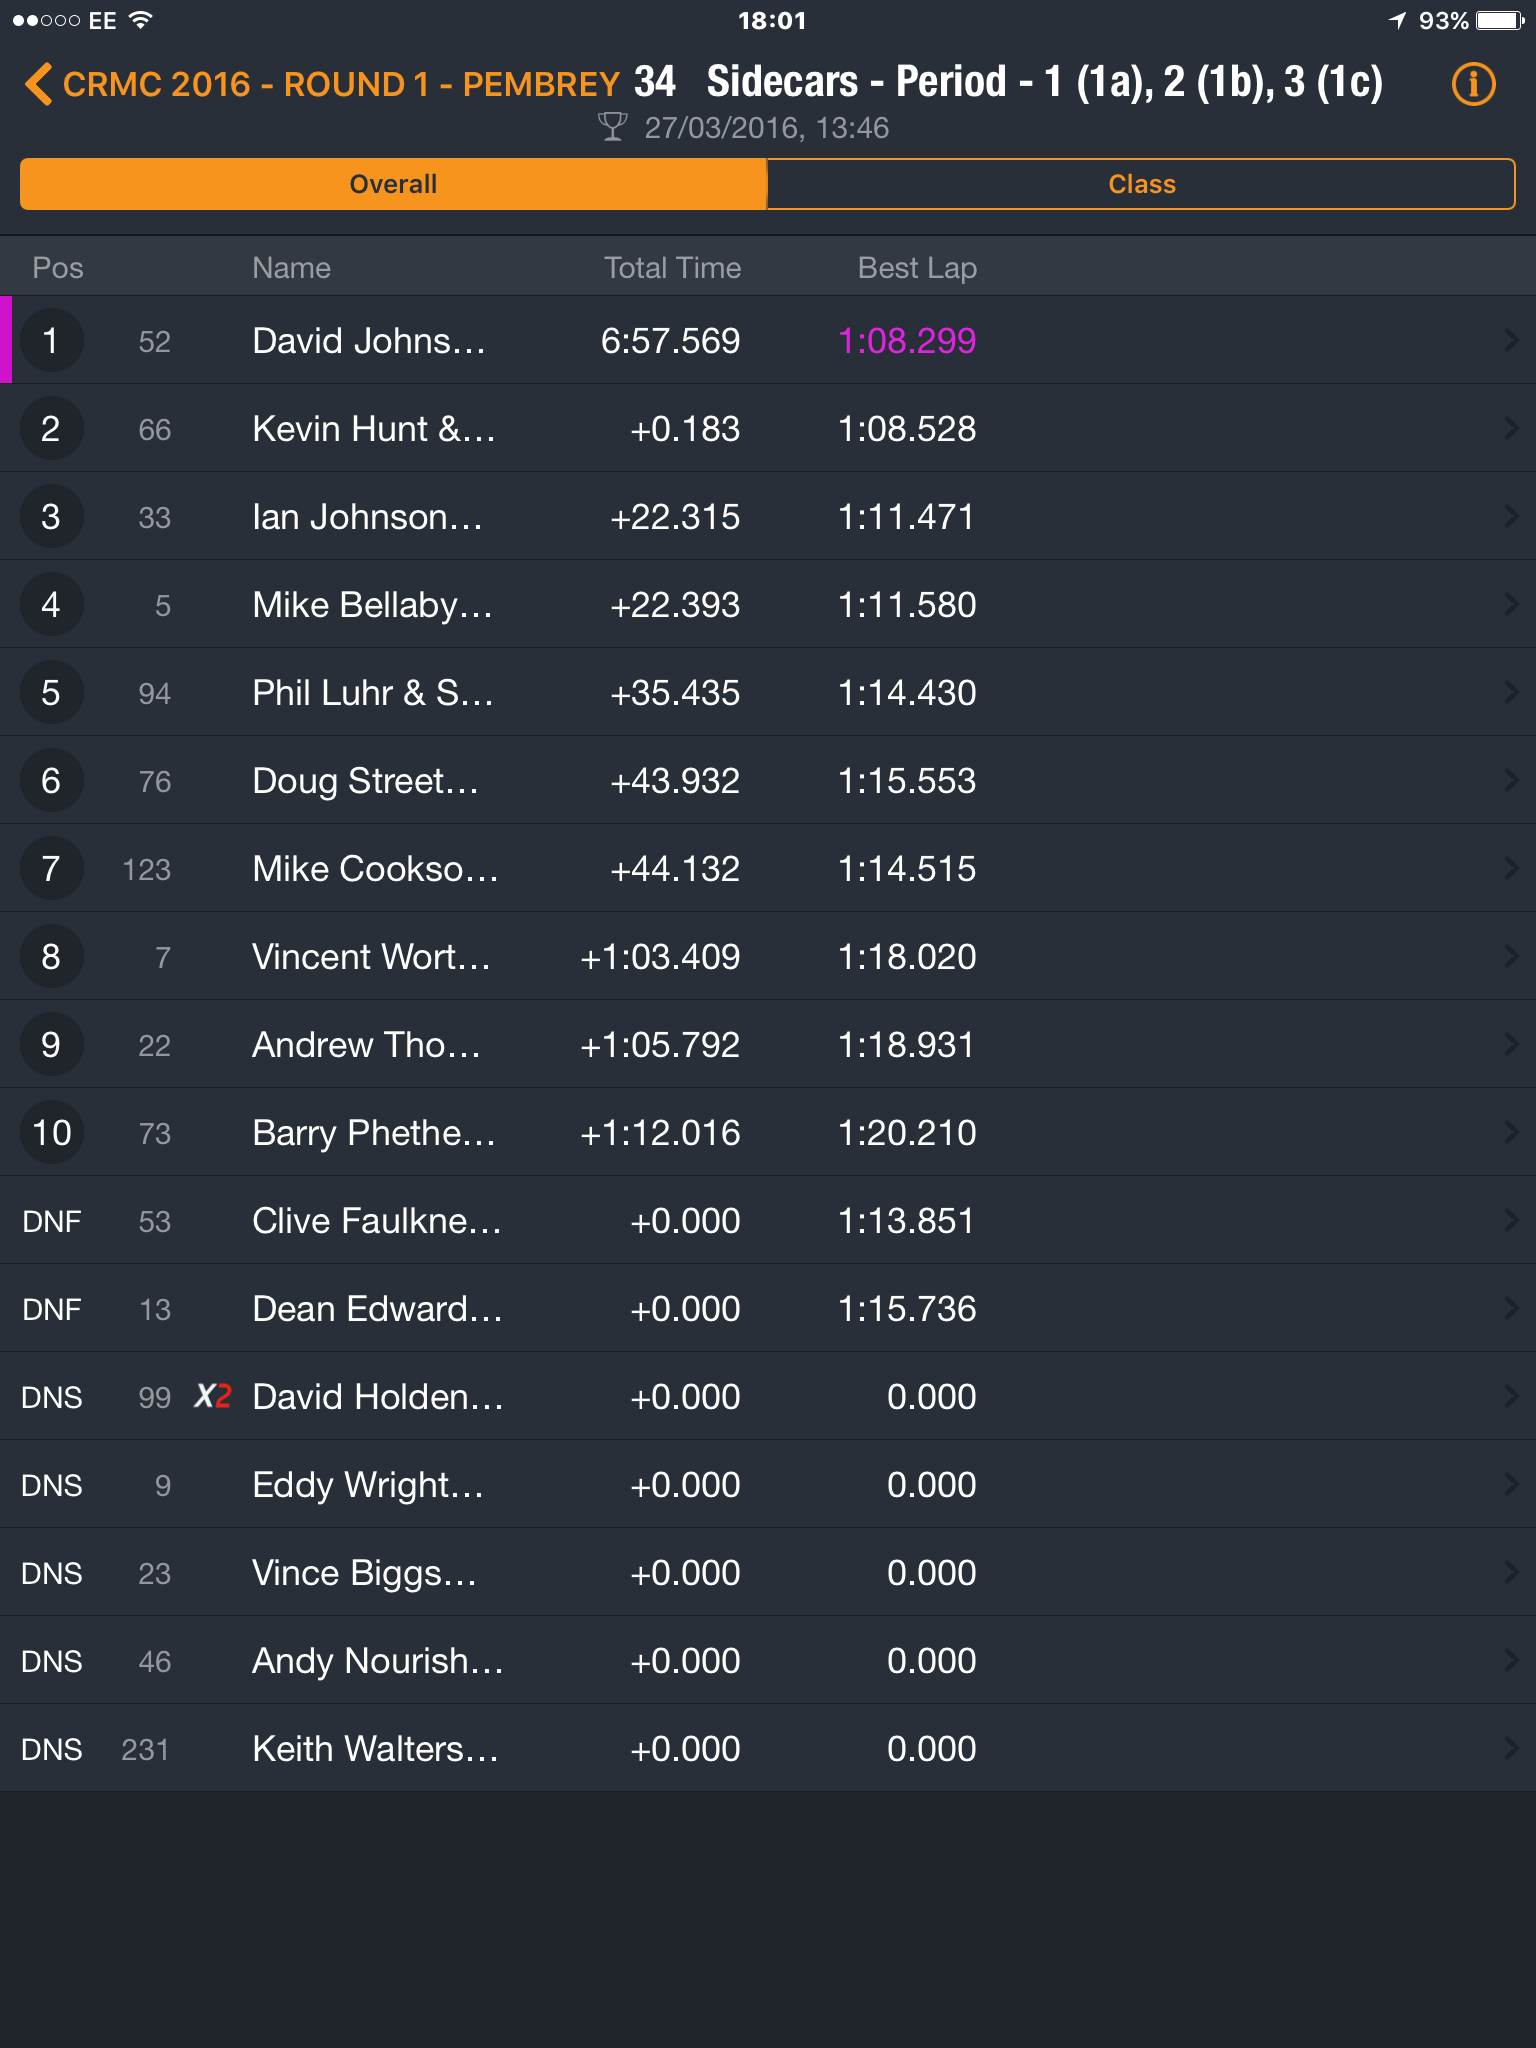The height and width of the screenshot is (2048, 1536).
Task: Expand David Johns row chevron
Action: (1511, 341)
